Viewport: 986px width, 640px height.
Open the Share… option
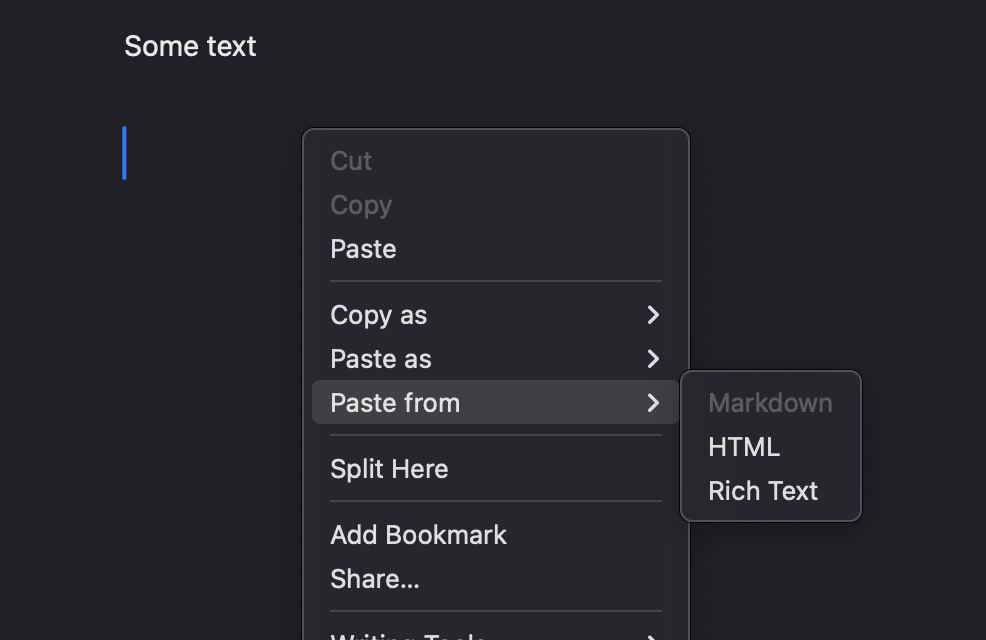click(x=375, y=579)
